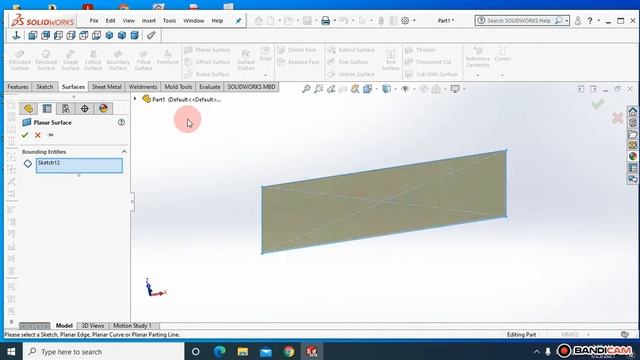
Task: Open the View menu
Action: click(x=129, y=21)
